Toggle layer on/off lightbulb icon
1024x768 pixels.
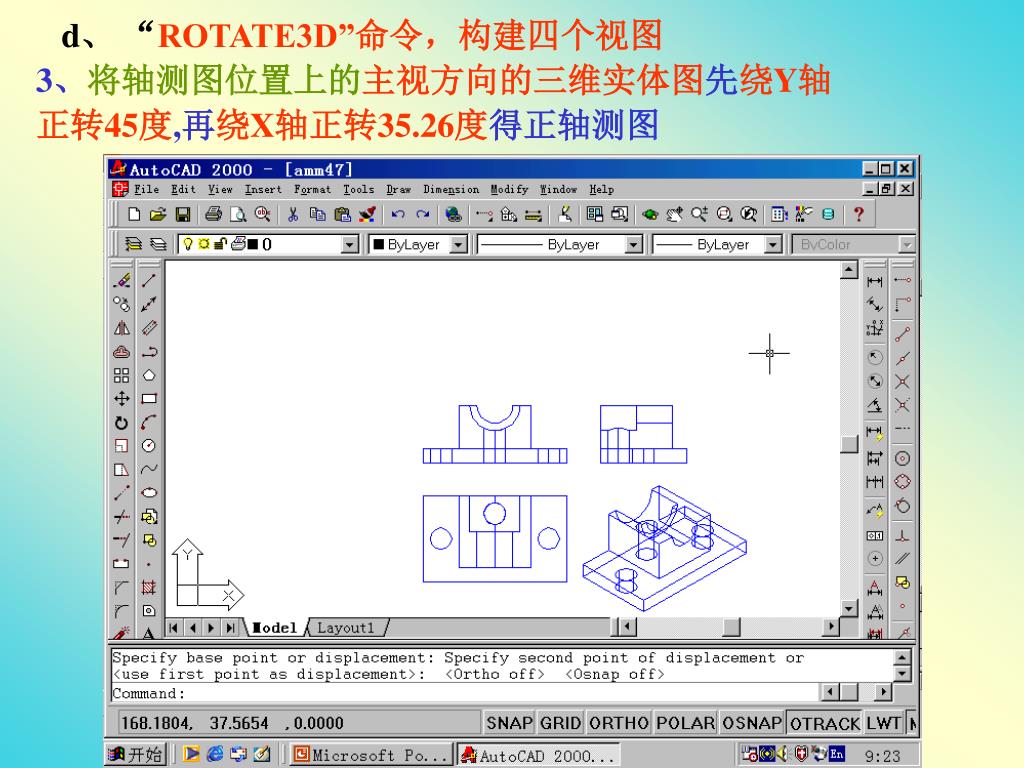tap(188, 244)
